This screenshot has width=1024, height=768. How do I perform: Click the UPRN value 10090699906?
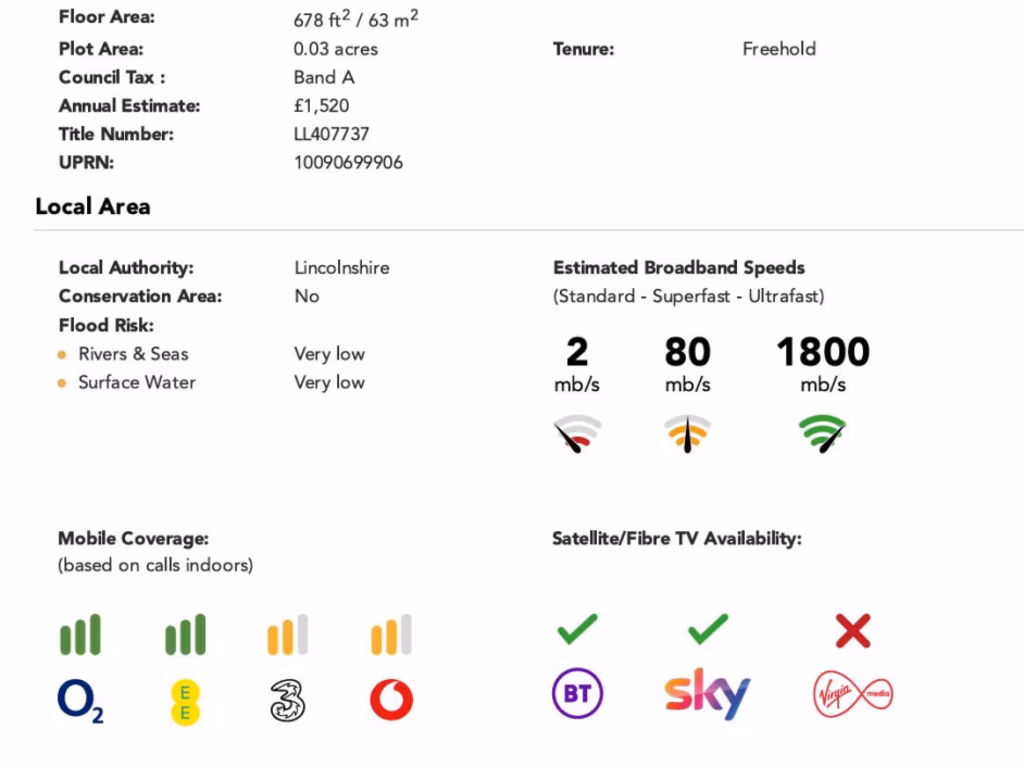click(x=348, y=162)
